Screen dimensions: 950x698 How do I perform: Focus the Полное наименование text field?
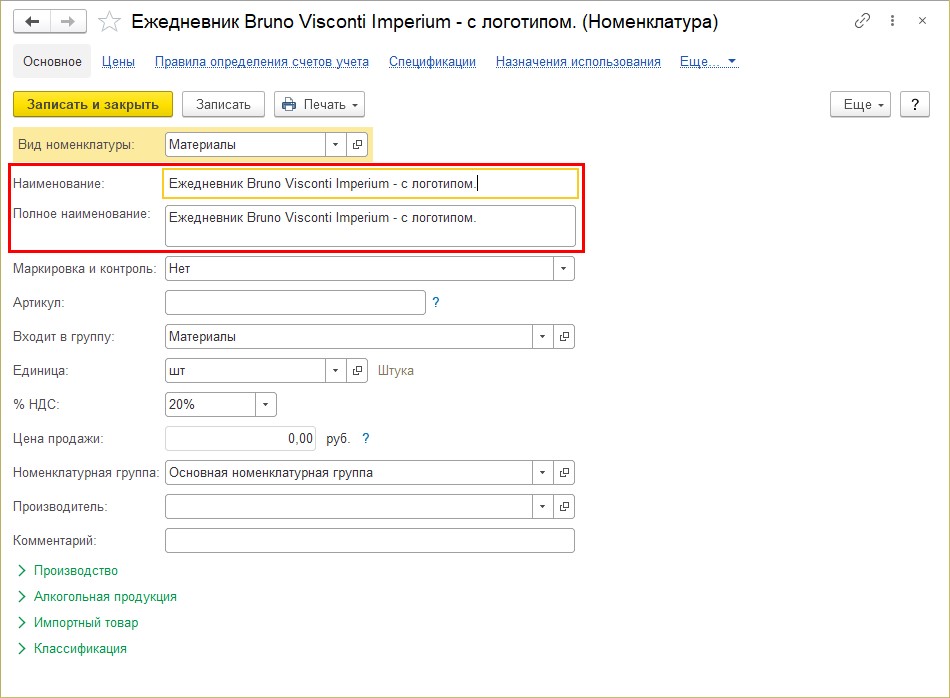click(370, 226)
